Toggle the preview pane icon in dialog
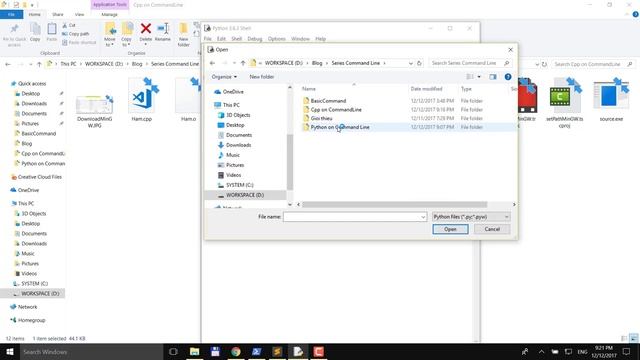This screenshot has height=360, width=640. pyautogui.click(x=493, y=77)
